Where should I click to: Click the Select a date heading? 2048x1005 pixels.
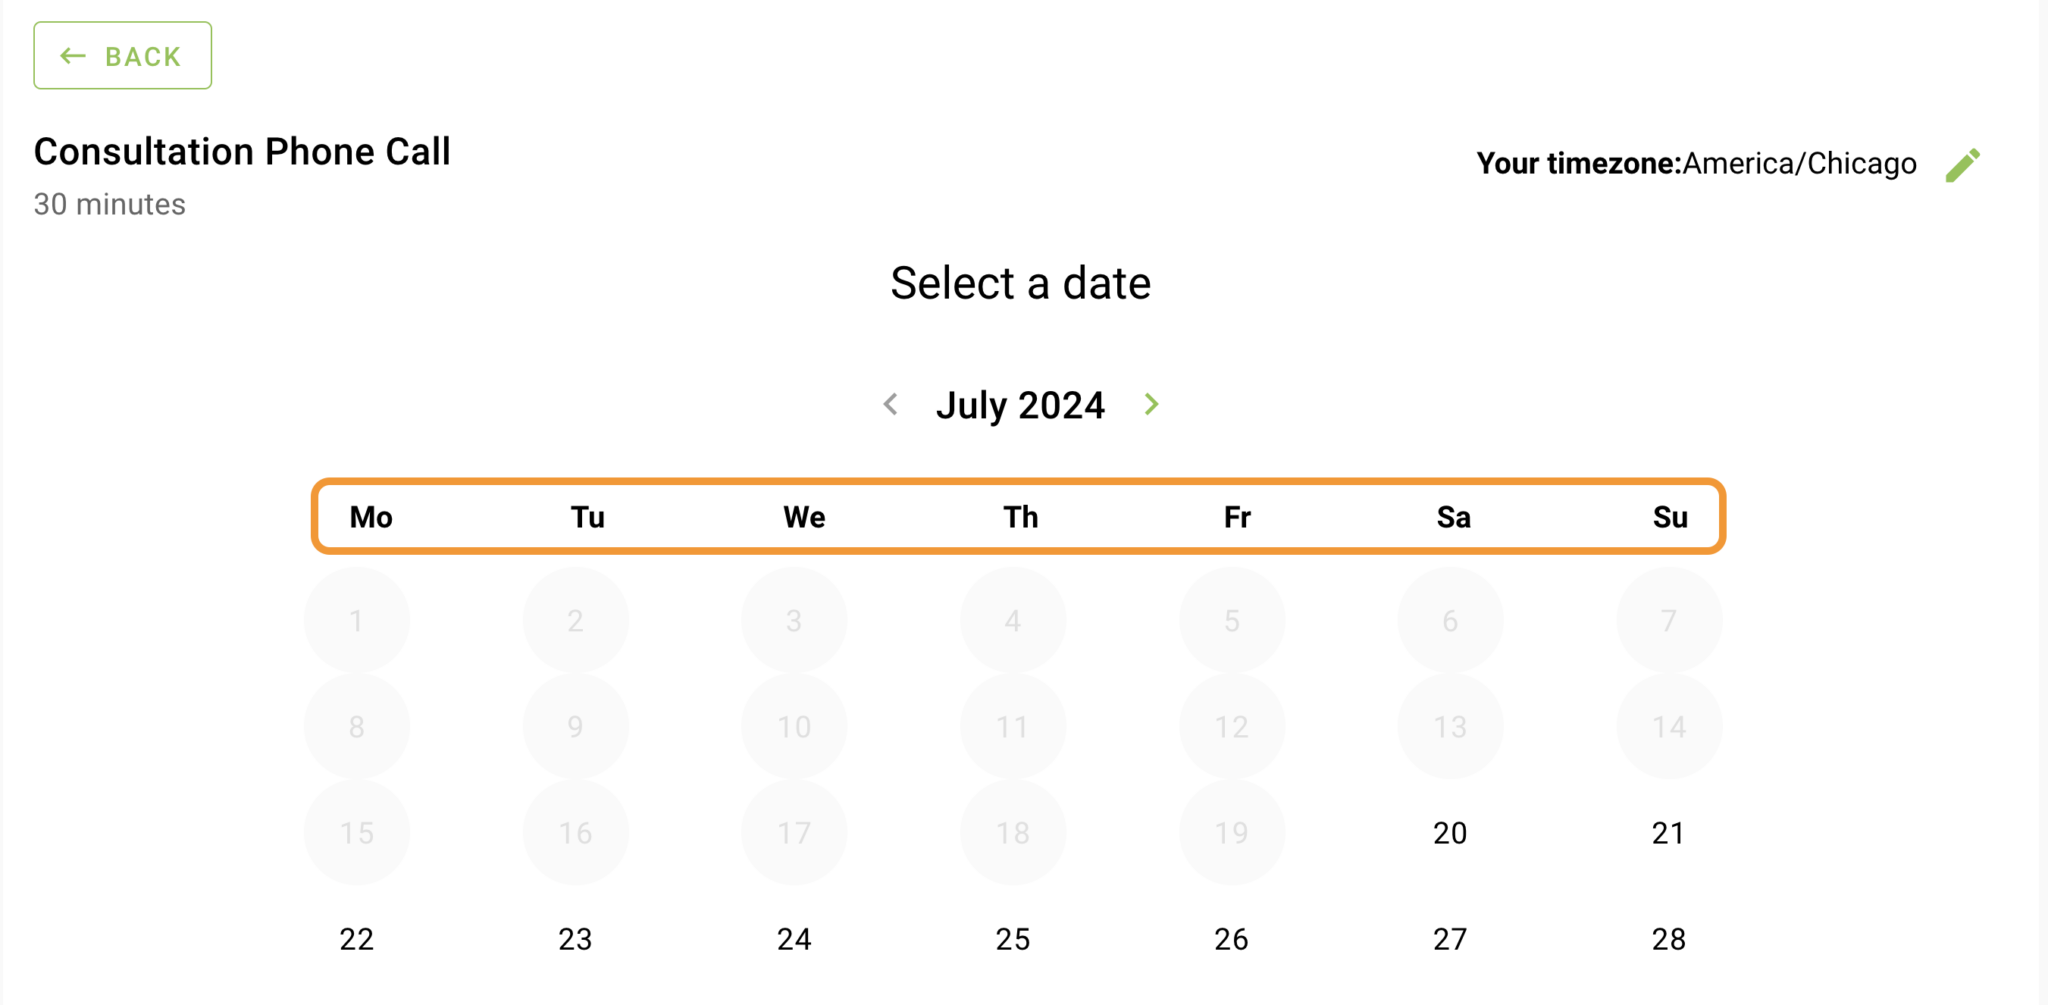pos(1020,283)
